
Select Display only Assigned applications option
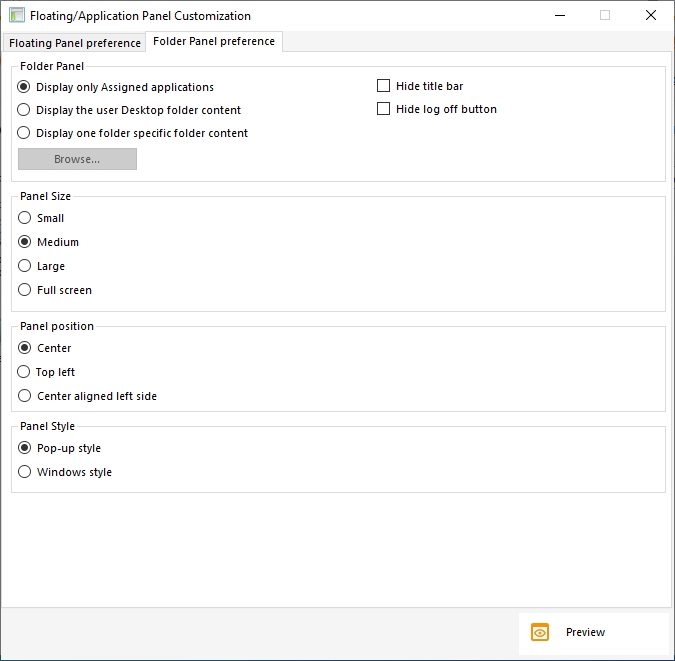(x=25, y=87)
